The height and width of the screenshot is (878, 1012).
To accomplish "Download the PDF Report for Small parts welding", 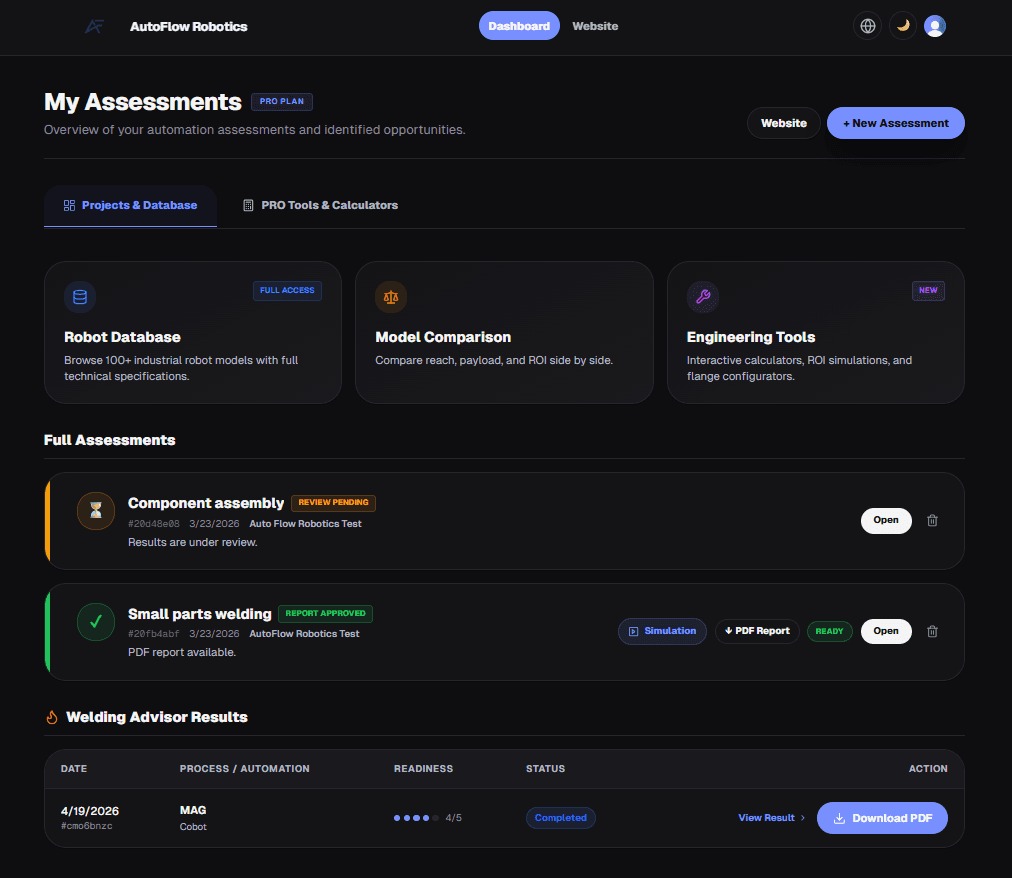I will 757,631.
